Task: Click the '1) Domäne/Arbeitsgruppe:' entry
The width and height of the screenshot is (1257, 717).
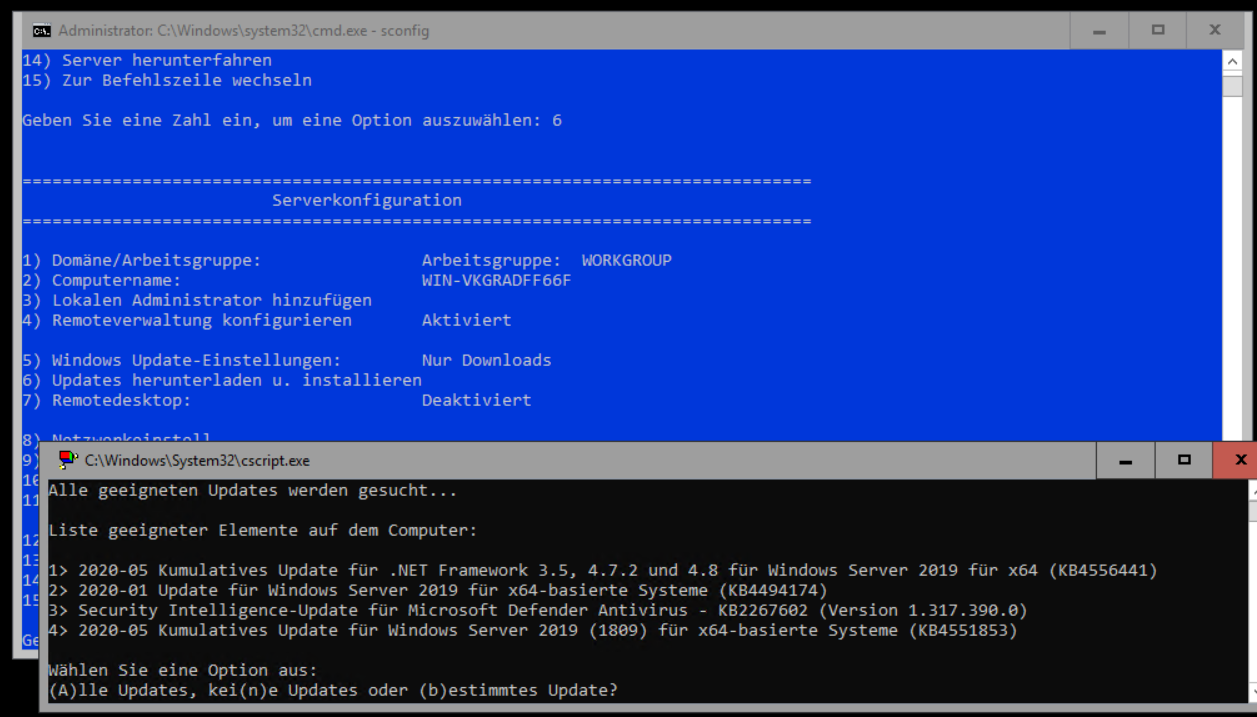Action: (x=142, y=260)
